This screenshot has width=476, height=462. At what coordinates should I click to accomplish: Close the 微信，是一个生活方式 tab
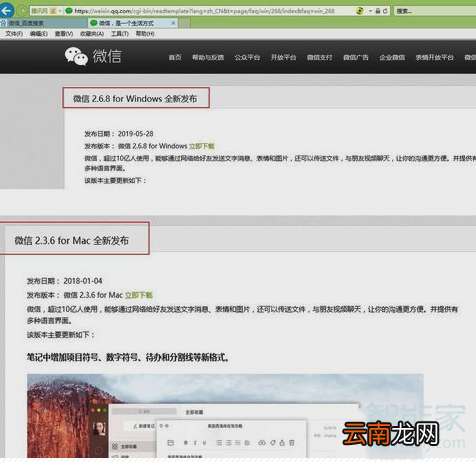click(173, 23)
